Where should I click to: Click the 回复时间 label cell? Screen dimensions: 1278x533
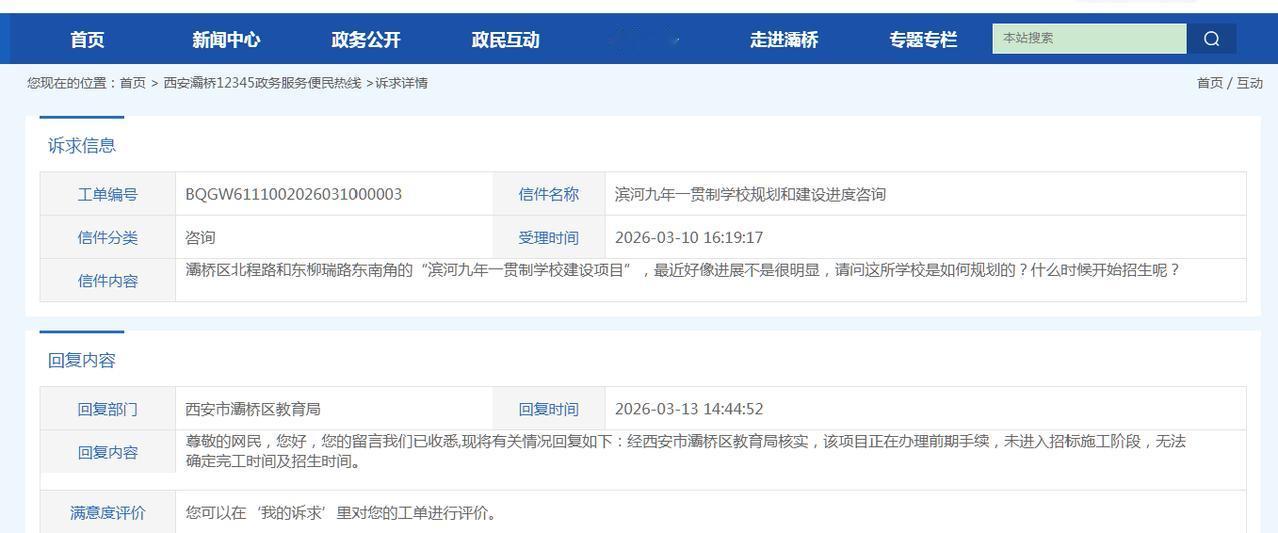(548, 409)
